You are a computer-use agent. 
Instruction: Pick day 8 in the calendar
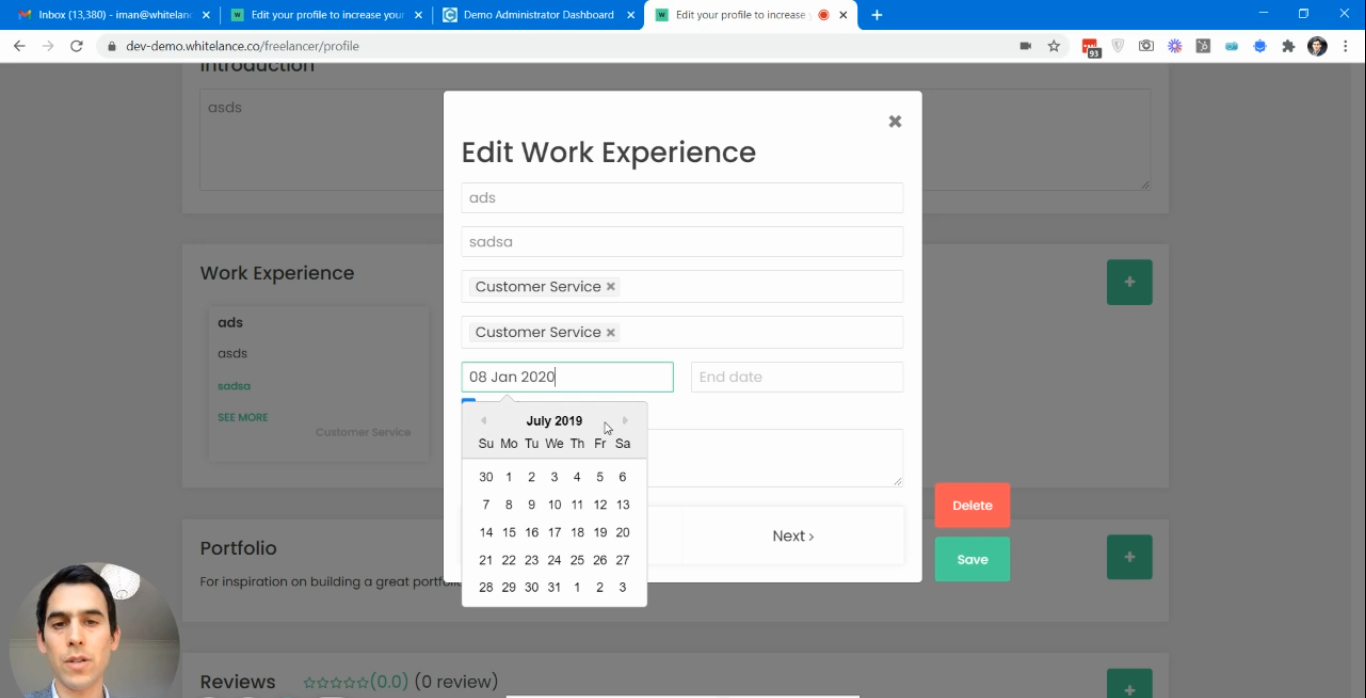[x=509, y=505]
